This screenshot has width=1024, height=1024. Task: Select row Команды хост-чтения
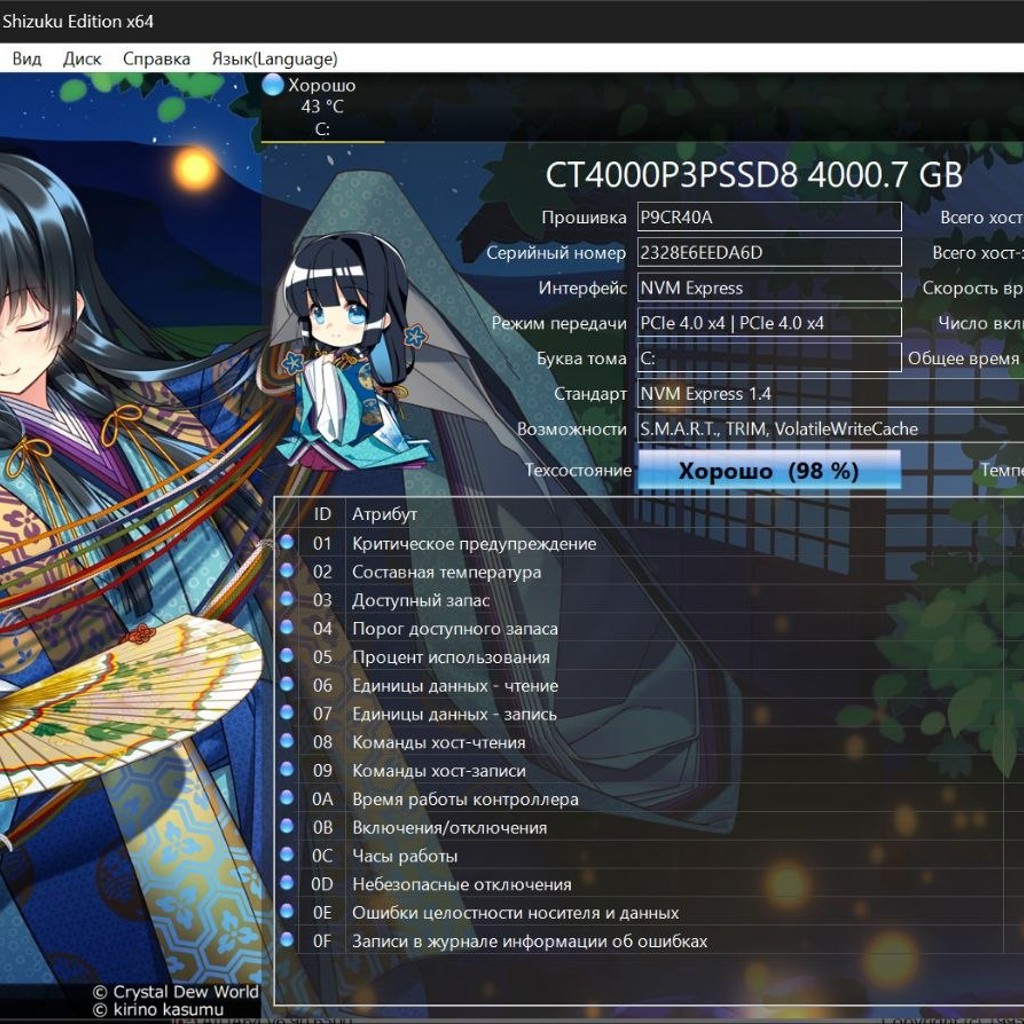coord(649,742)
